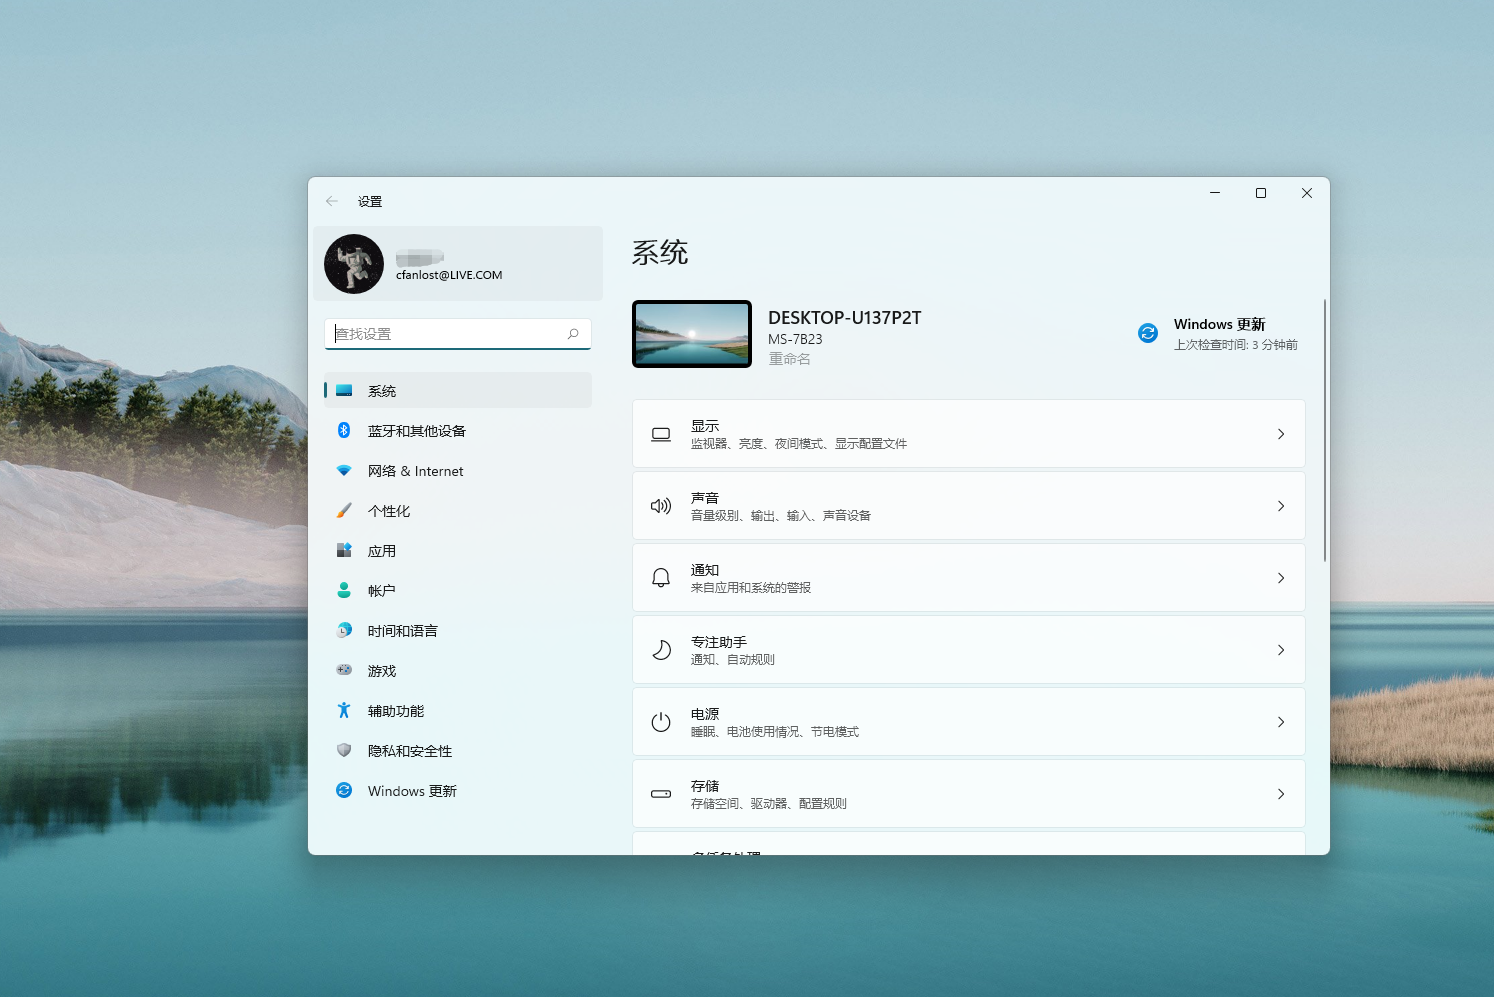Image resolution: width=1494 pixels, height=997 pixels.
Task: Click the account email cfanlost@LIVE.COM
Action: point(449,275)
